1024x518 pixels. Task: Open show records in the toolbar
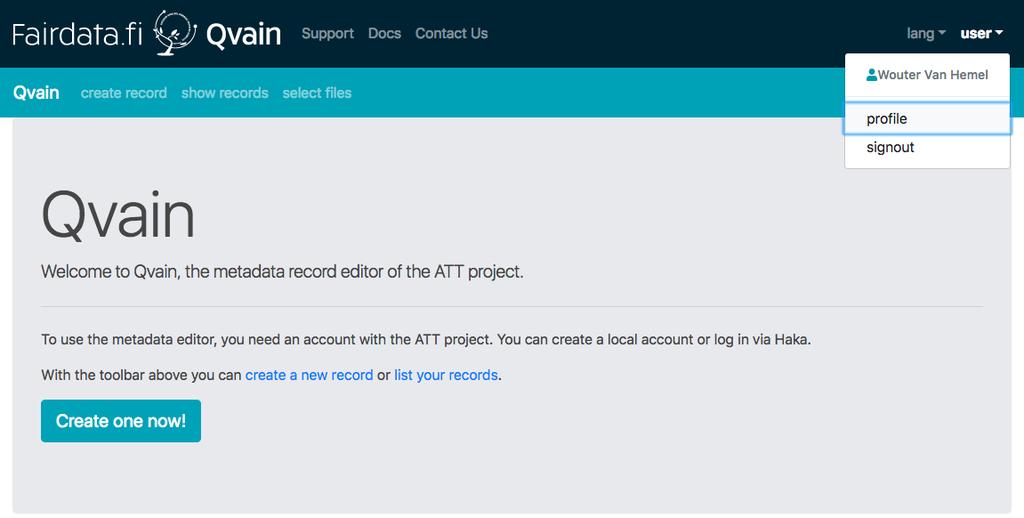225,93
